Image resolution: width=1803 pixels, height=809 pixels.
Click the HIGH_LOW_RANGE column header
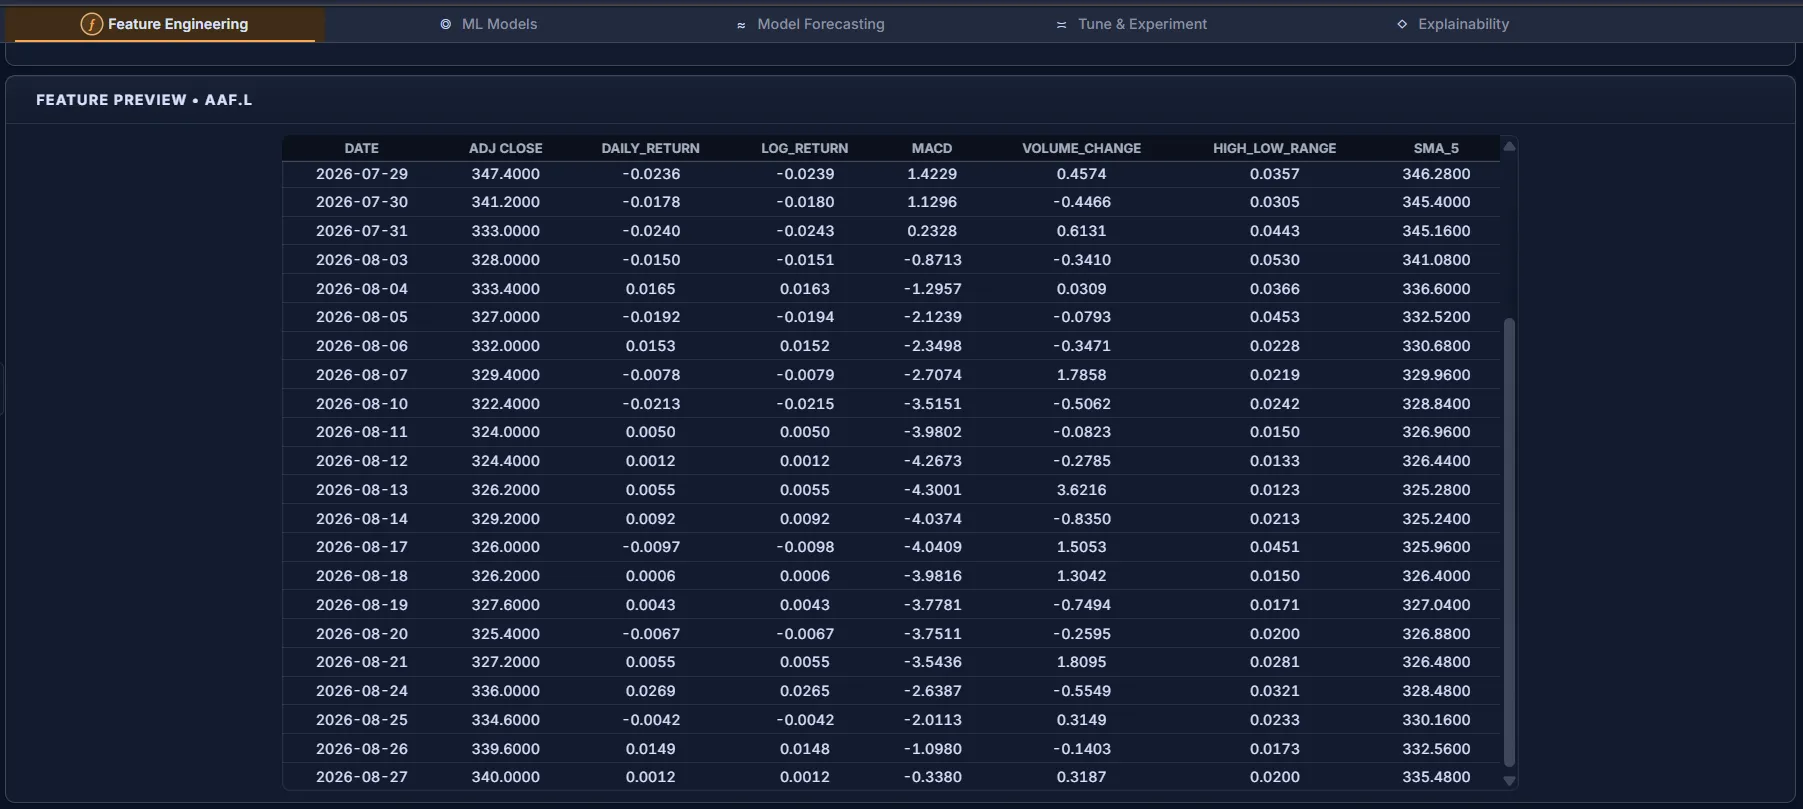point(1275,148)
